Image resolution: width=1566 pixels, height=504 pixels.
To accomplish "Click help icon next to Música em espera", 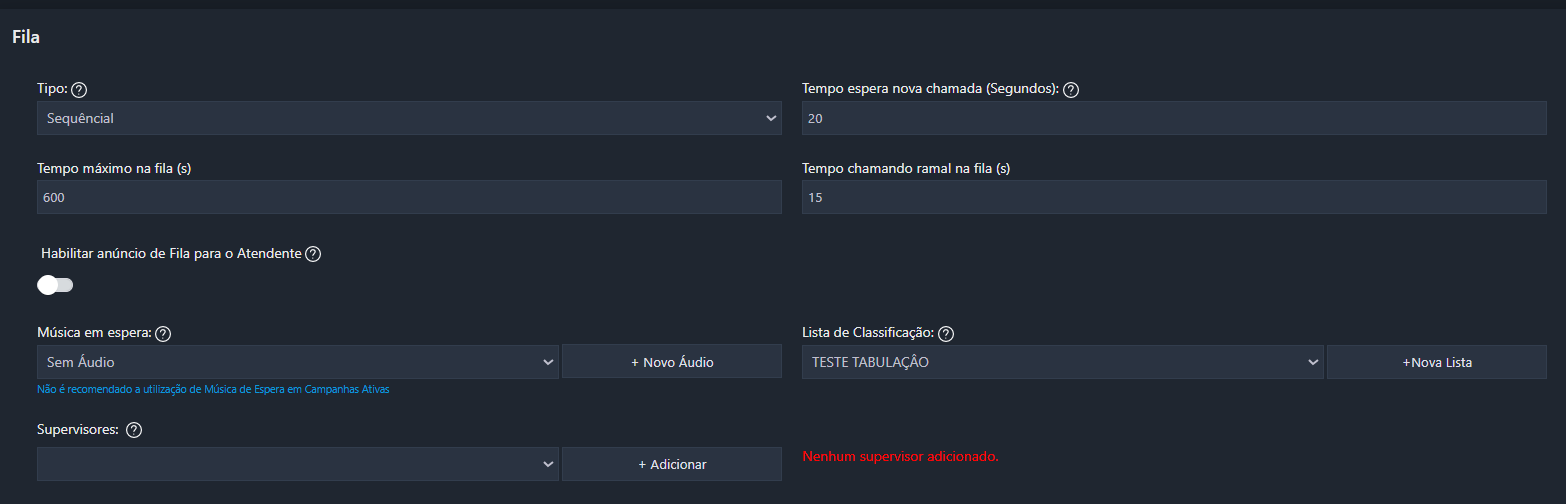I will [x=164, y=334].
